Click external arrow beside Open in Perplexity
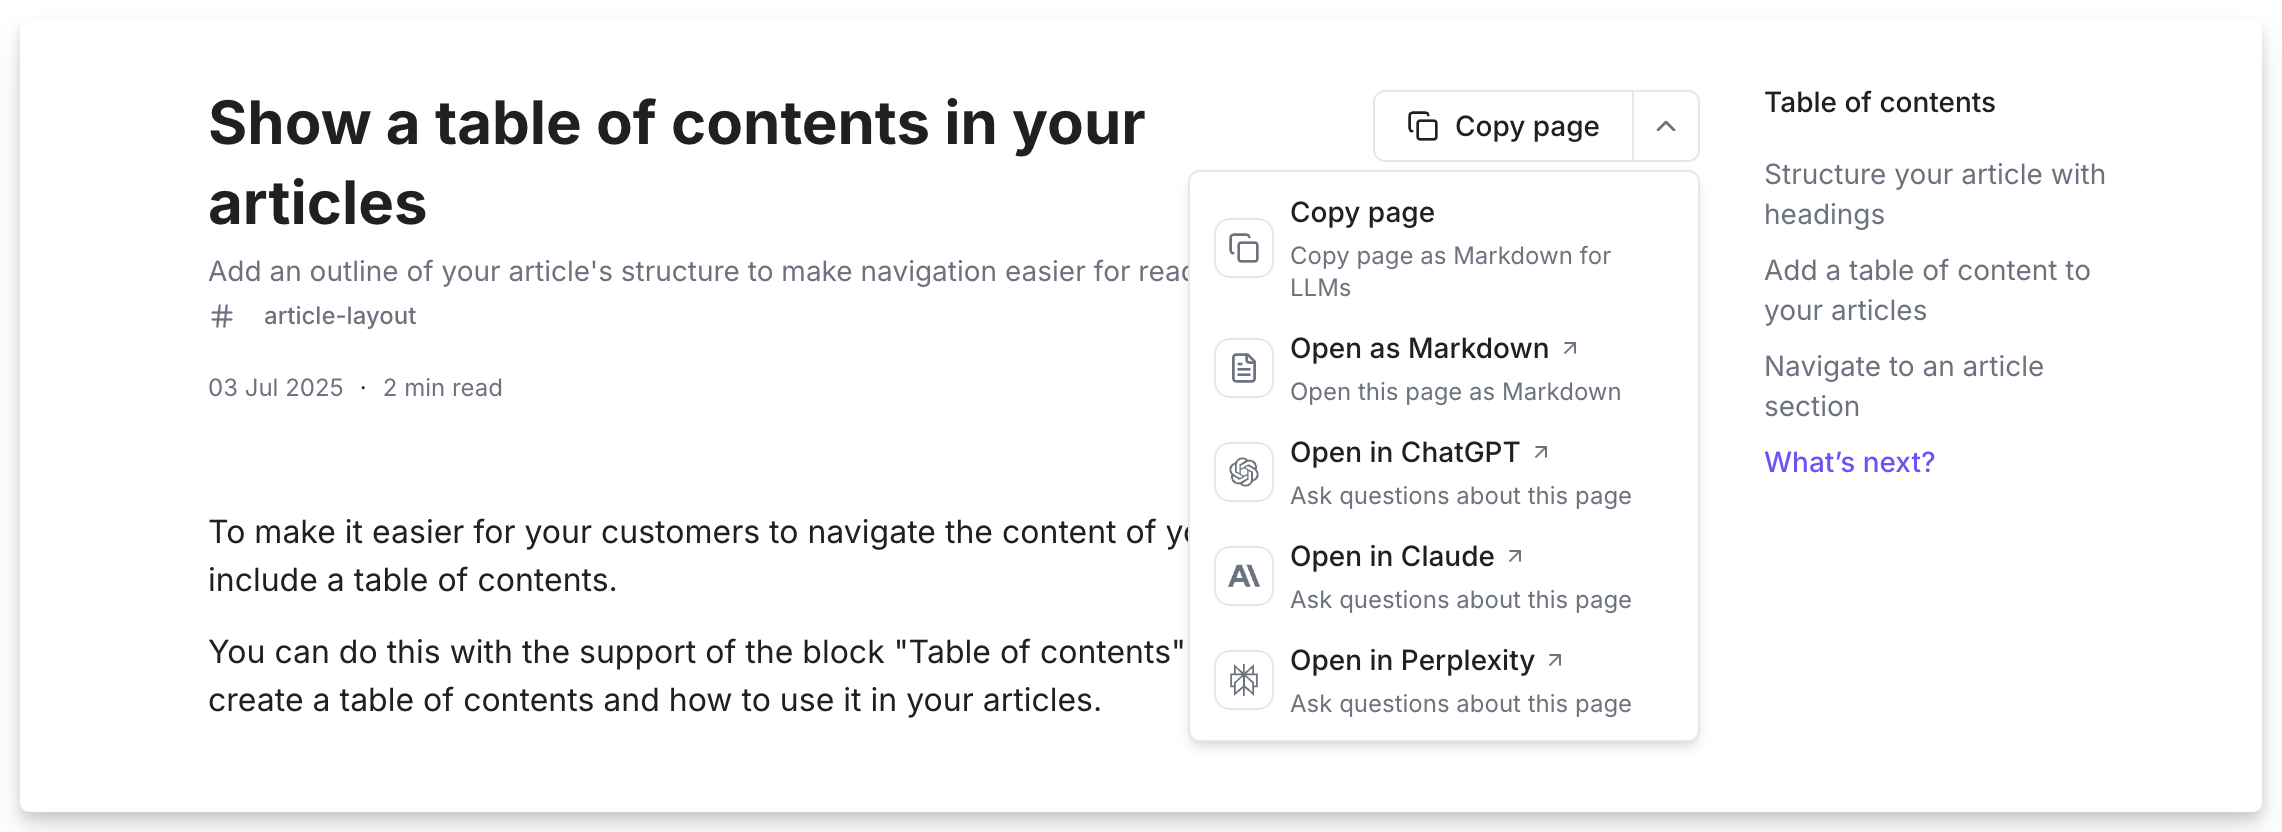This screenshot has width=2282, height=832. pyautogui.click(x=1555, y=660)
